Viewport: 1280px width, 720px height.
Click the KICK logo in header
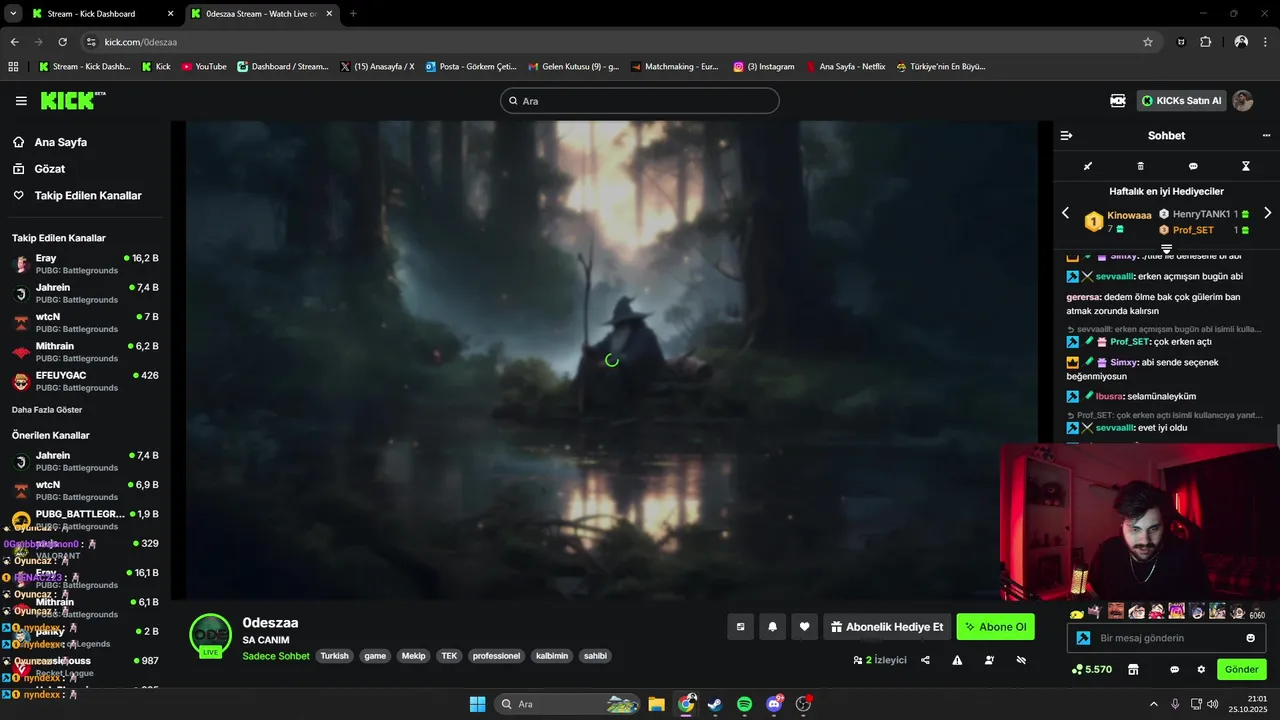pyautogui.click(x=72, y=100)
